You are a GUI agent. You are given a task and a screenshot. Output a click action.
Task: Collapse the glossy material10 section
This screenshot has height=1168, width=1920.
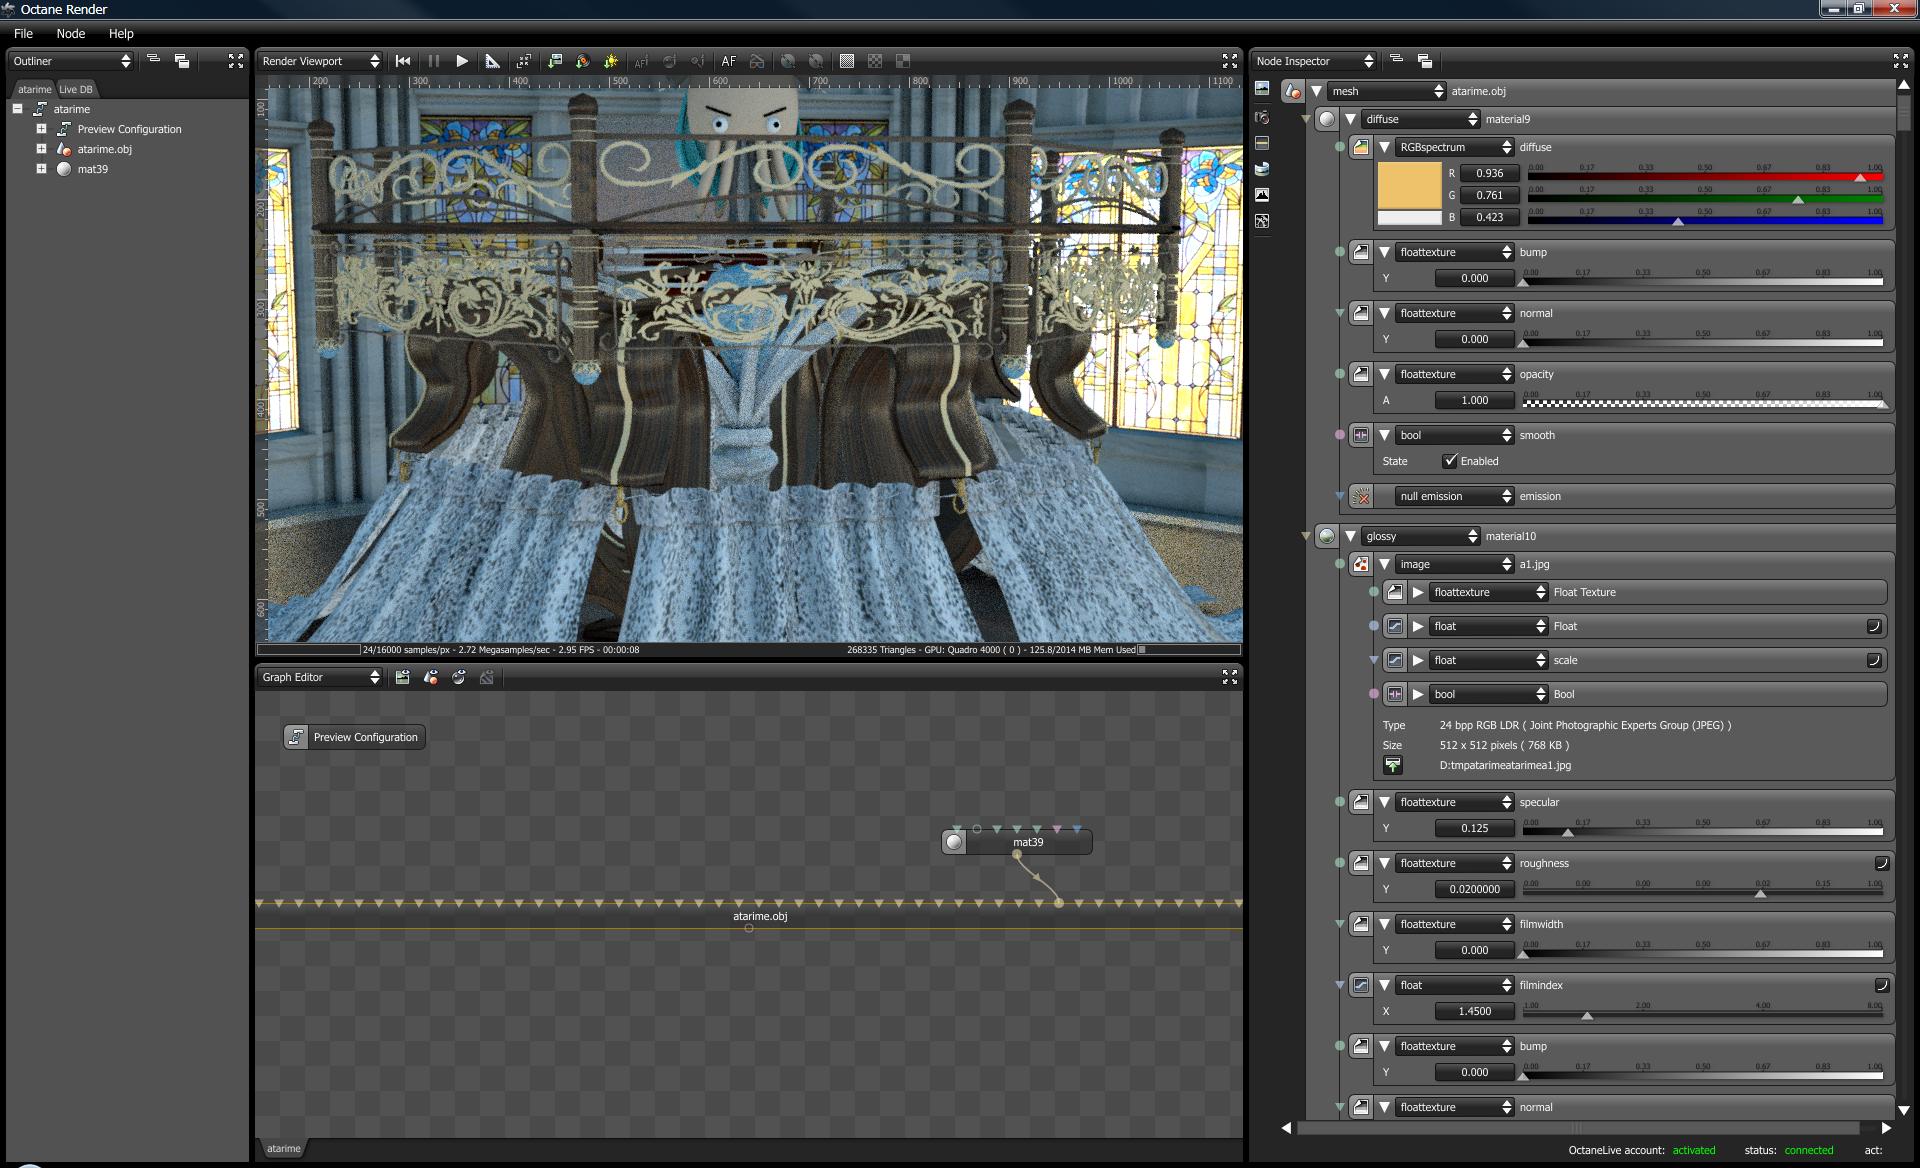[1350, 536]
